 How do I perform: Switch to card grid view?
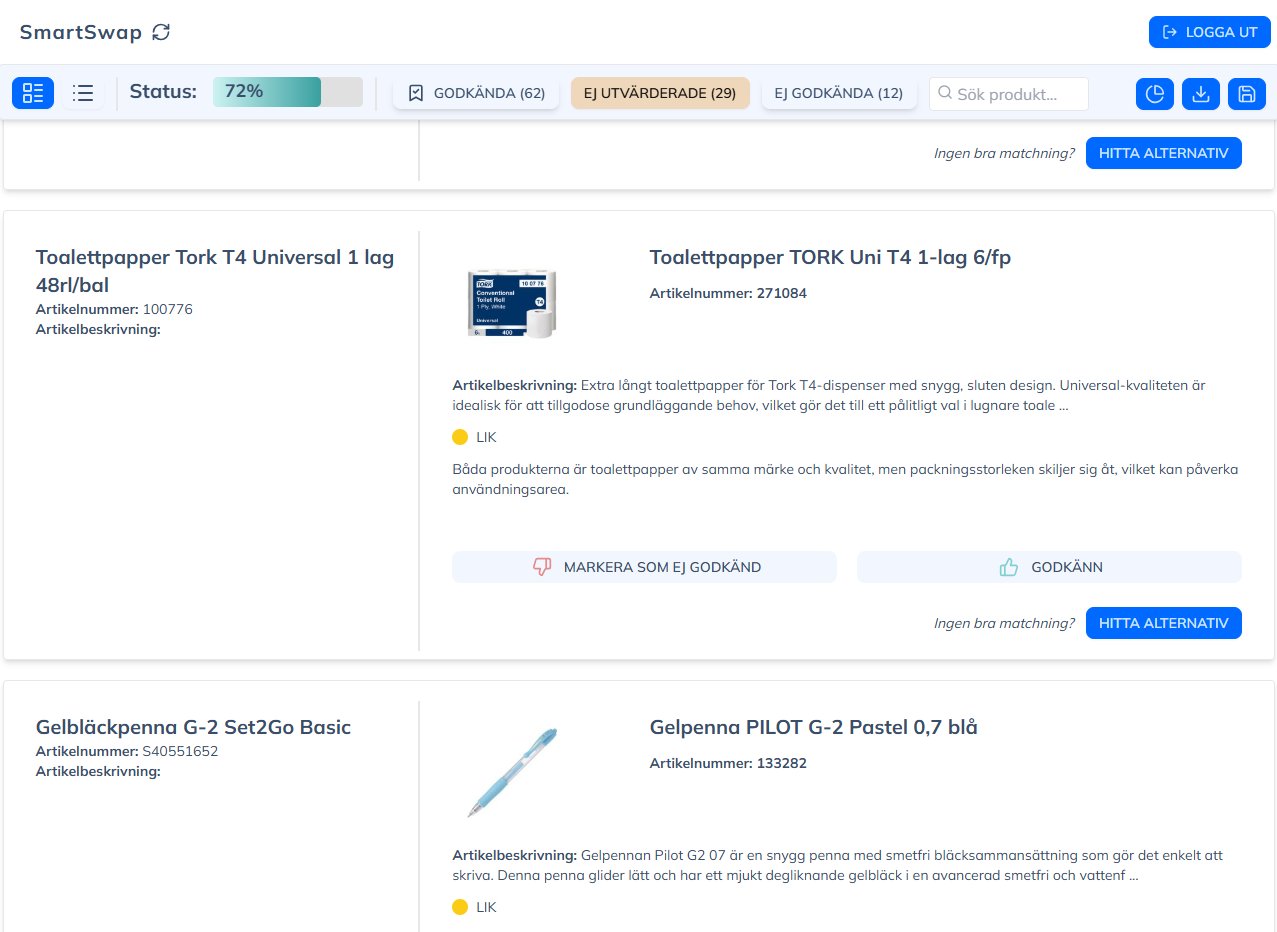point(33,93)
